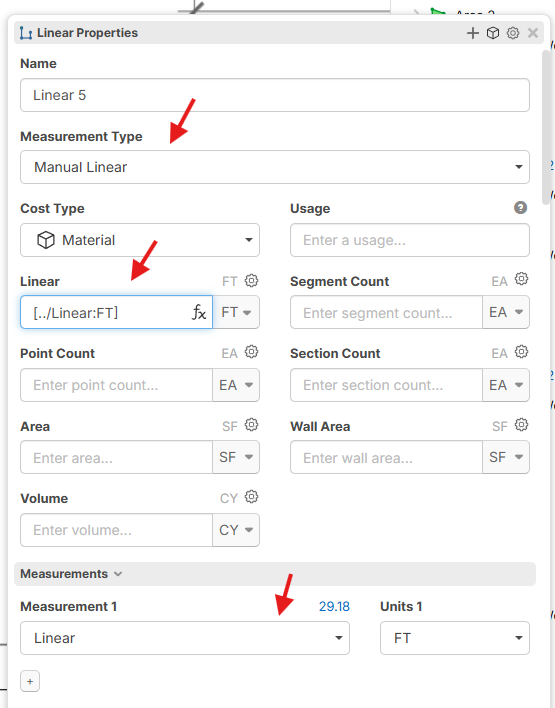Click the Name input field

[x=275, y=95]
